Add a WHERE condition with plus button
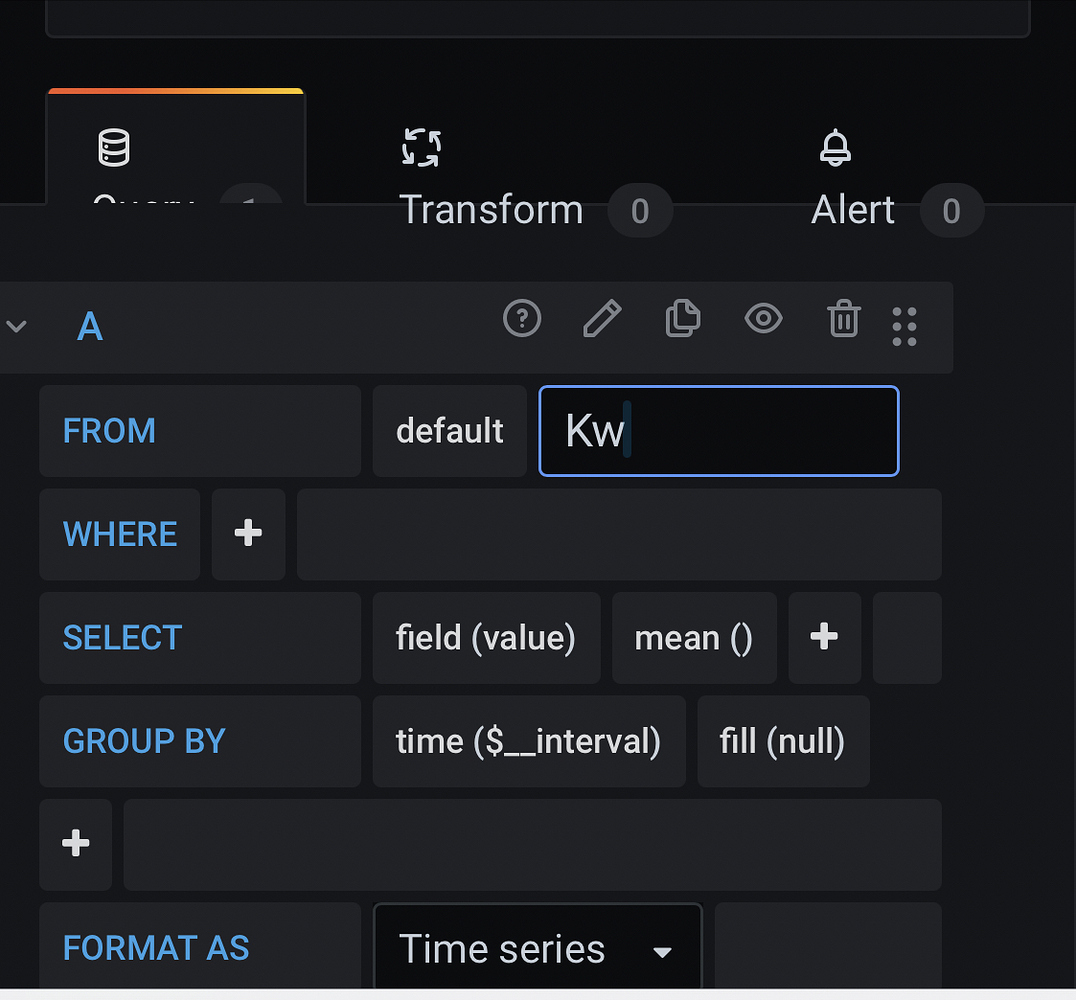1076x1000 pixels. pos(248,534)
